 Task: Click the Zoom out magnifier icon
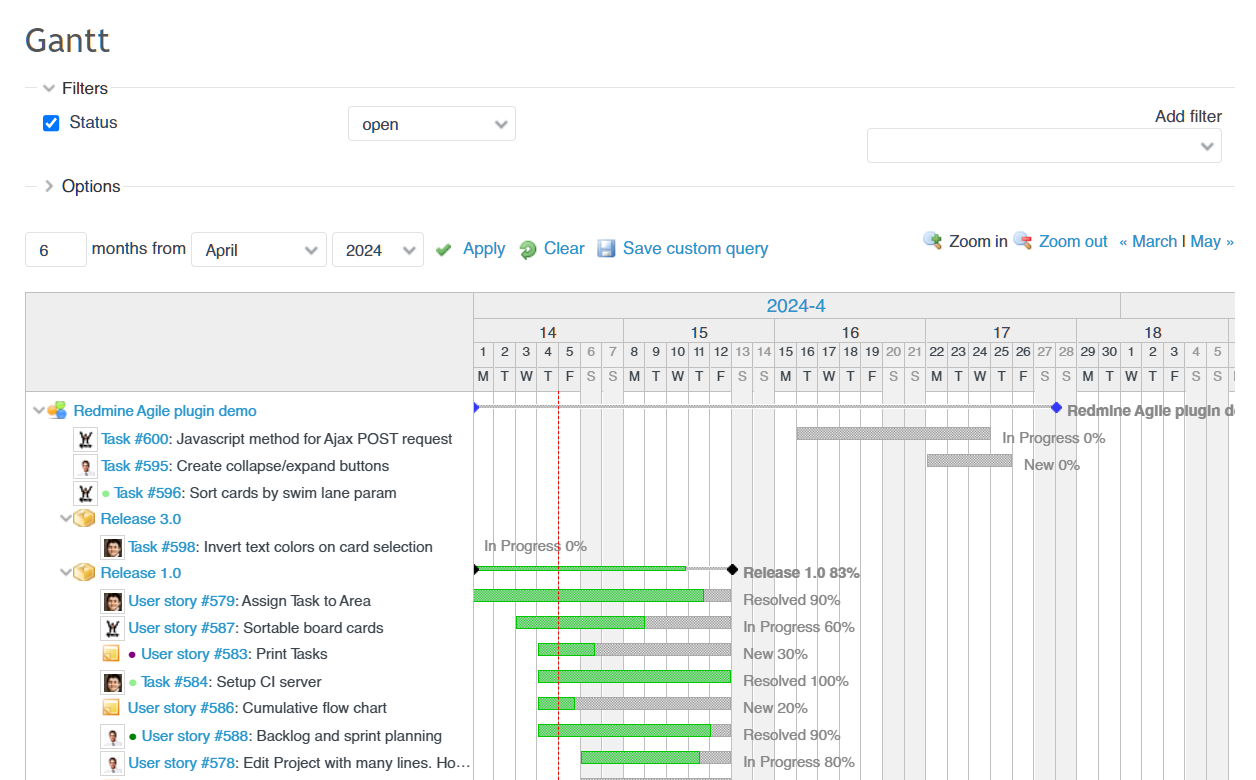[x=1022, y=241]
